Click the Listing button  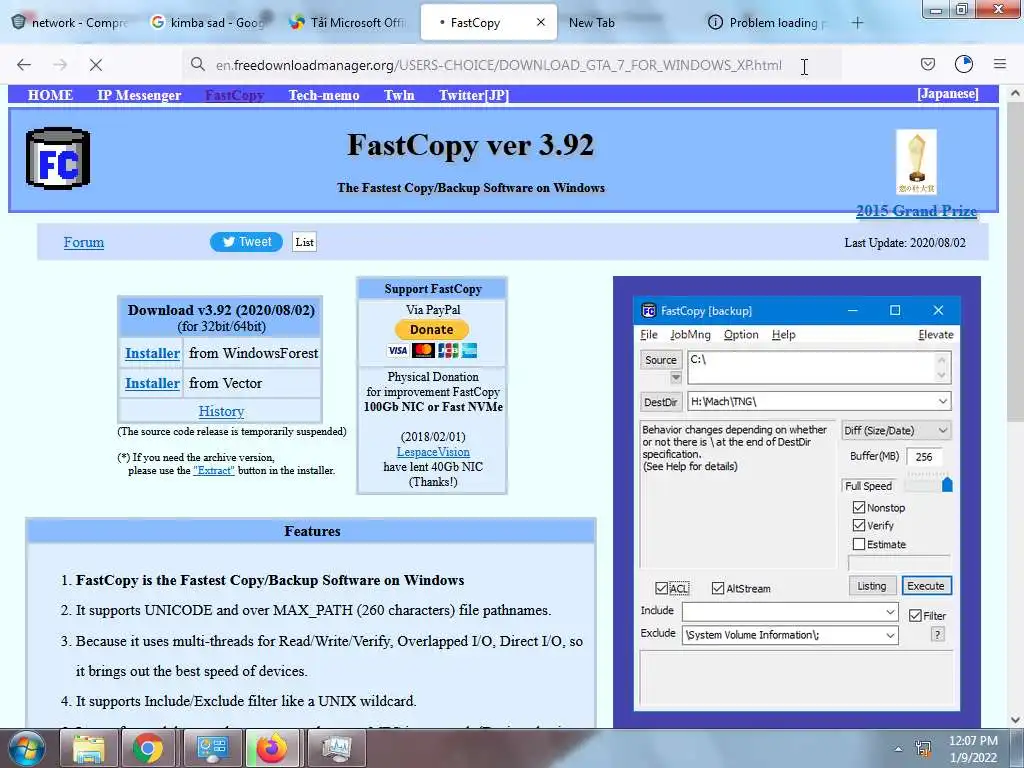(x=872, y=586)
